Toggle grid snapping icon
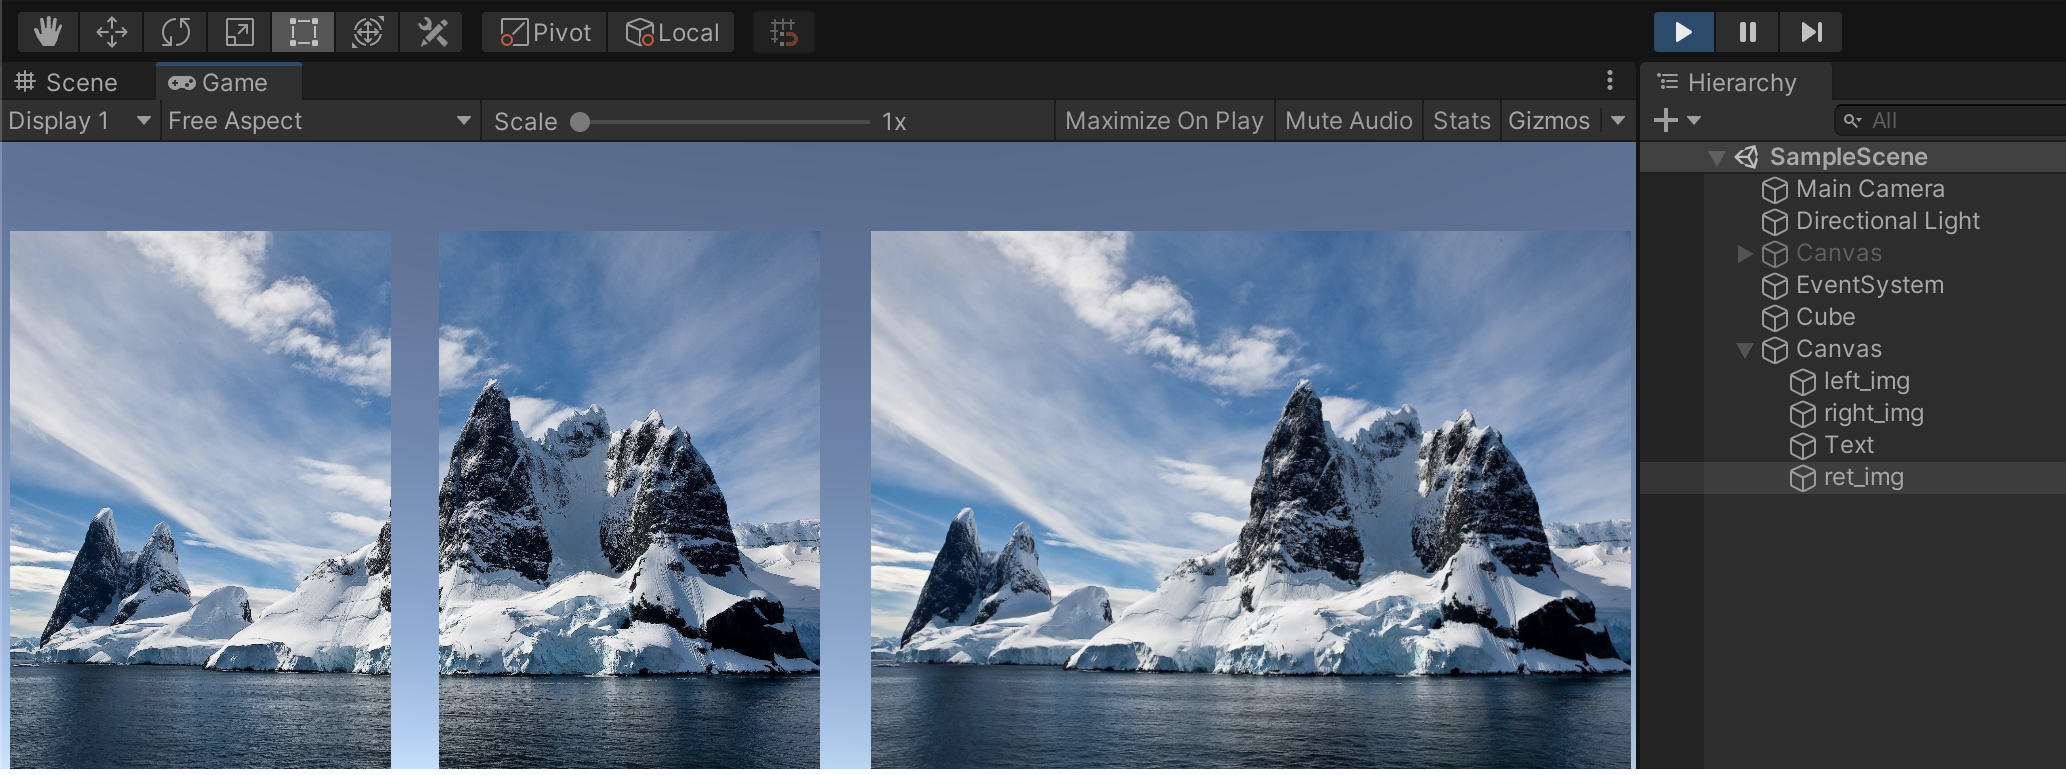2066x775 pixels. coord(783,32)
